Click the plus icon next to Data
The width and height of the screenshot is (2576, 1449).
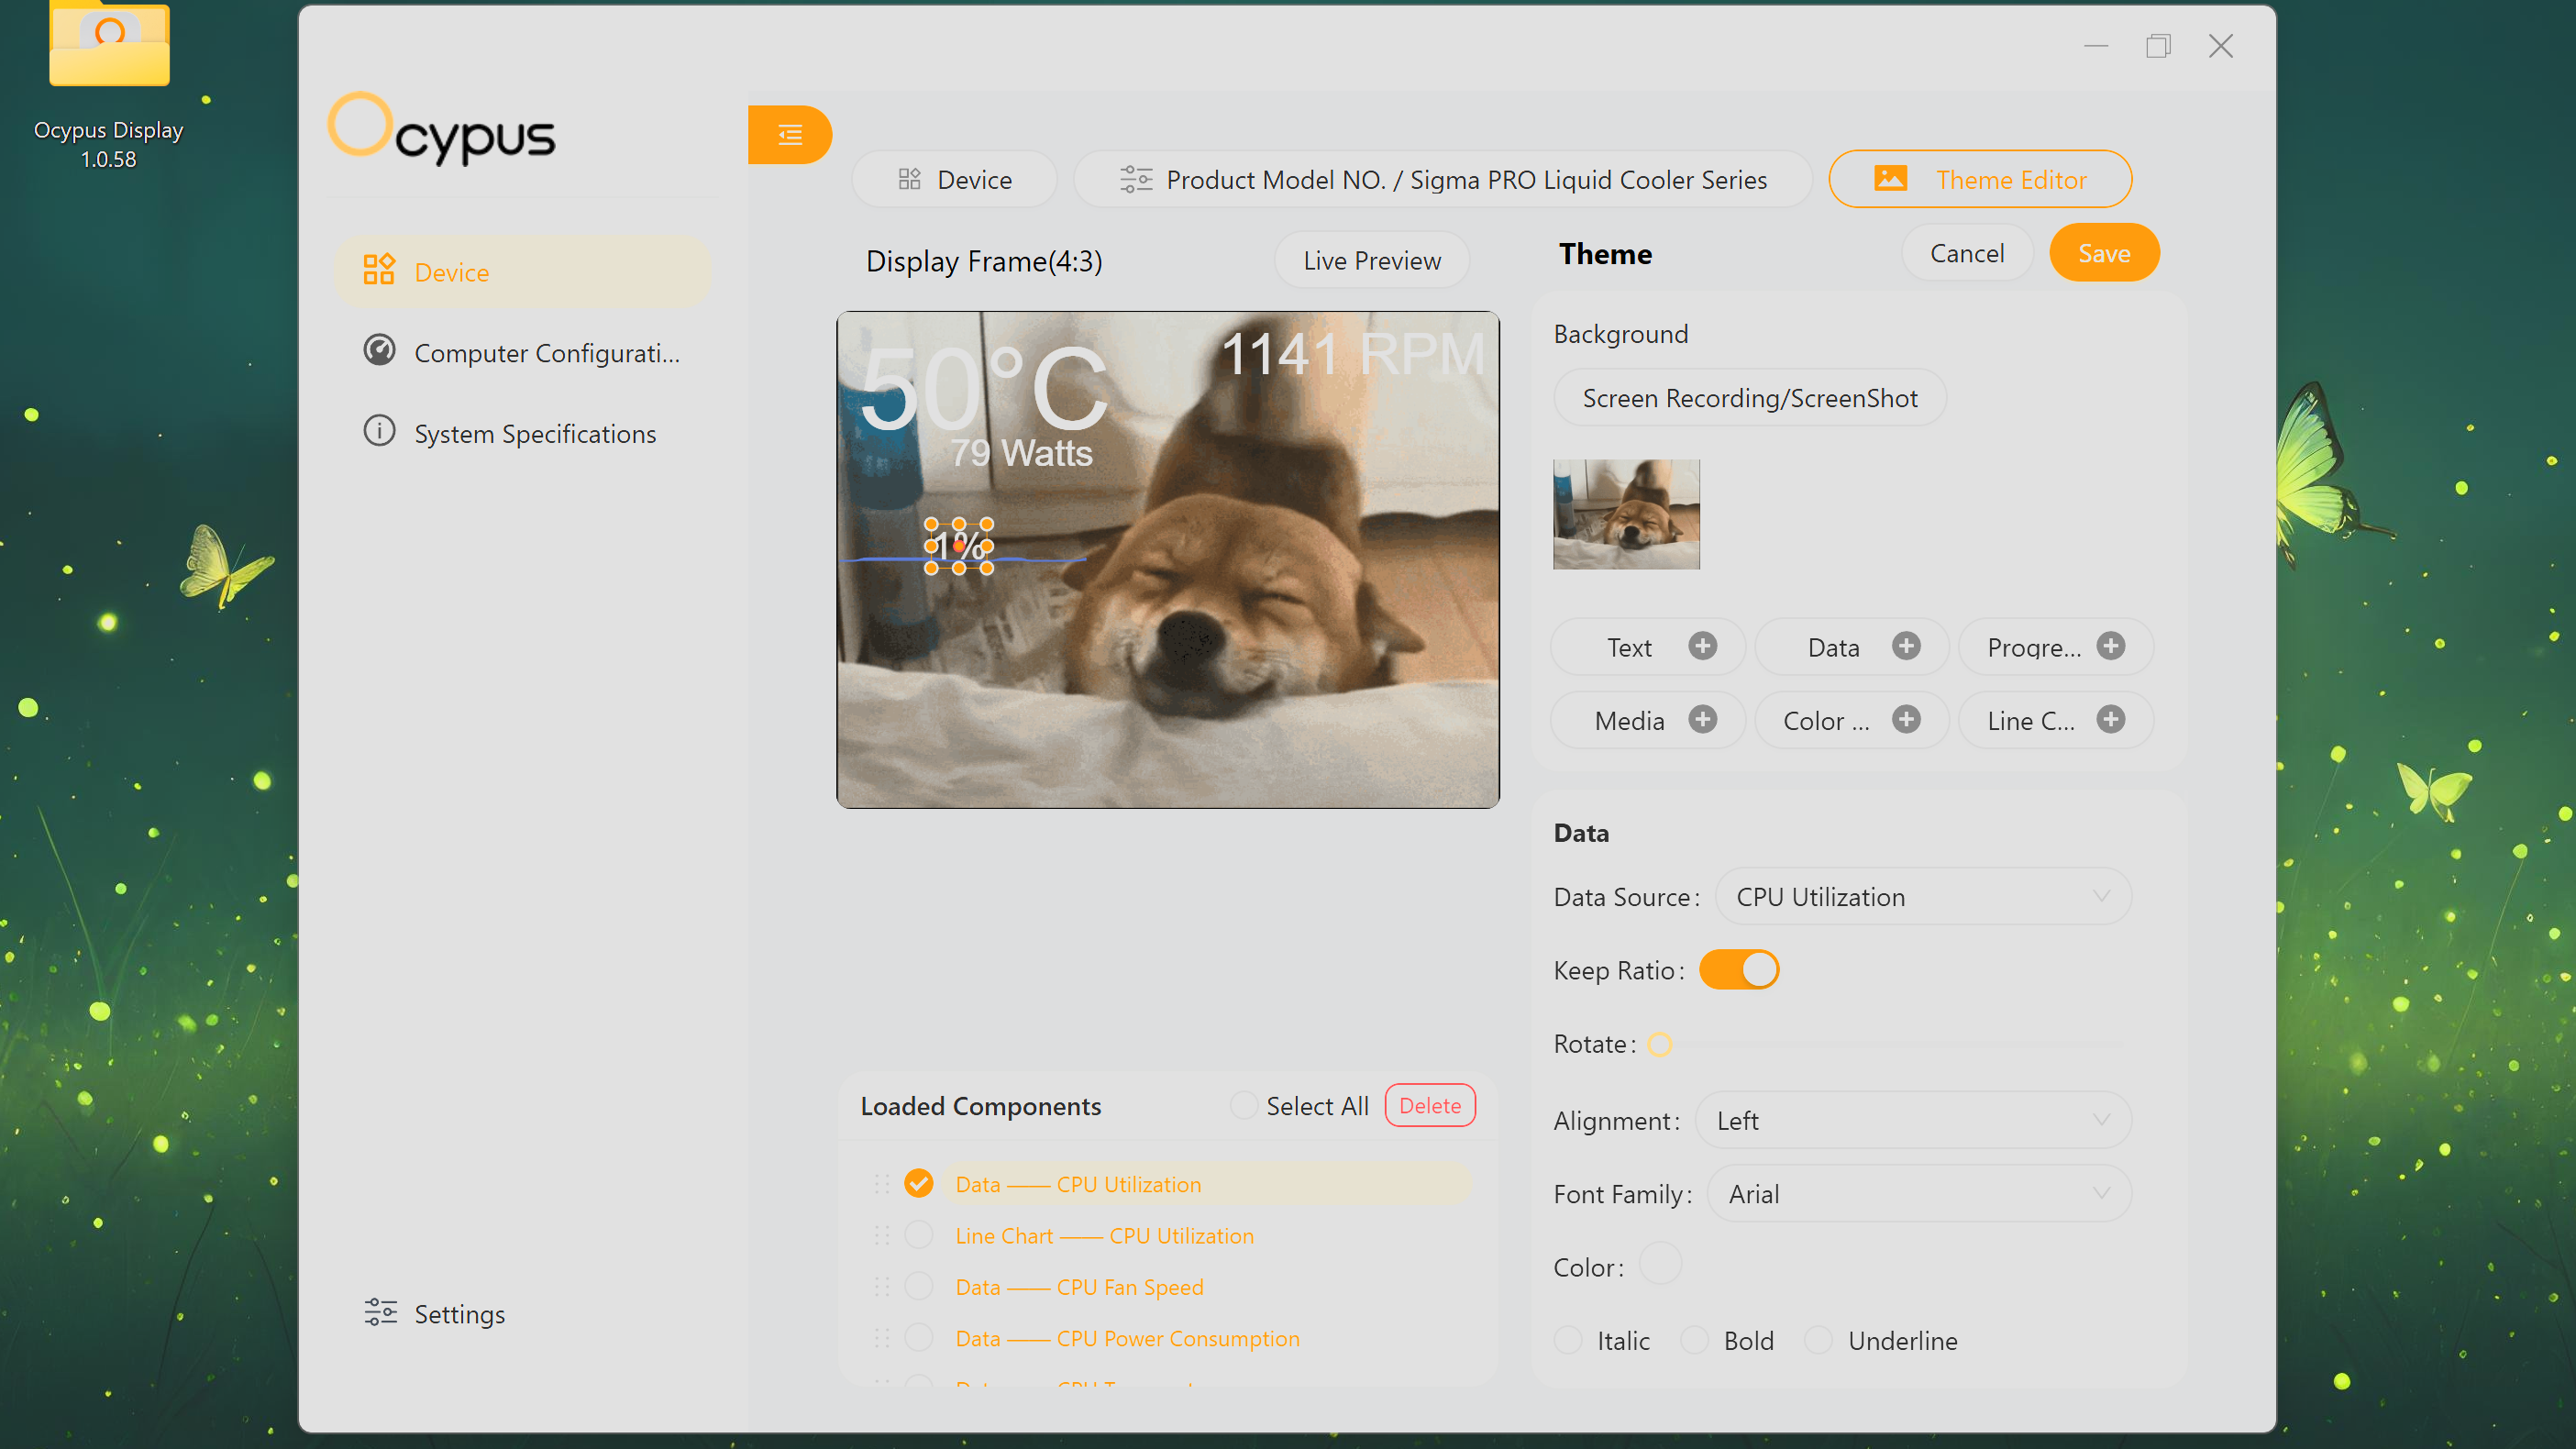pos(1906,646)
